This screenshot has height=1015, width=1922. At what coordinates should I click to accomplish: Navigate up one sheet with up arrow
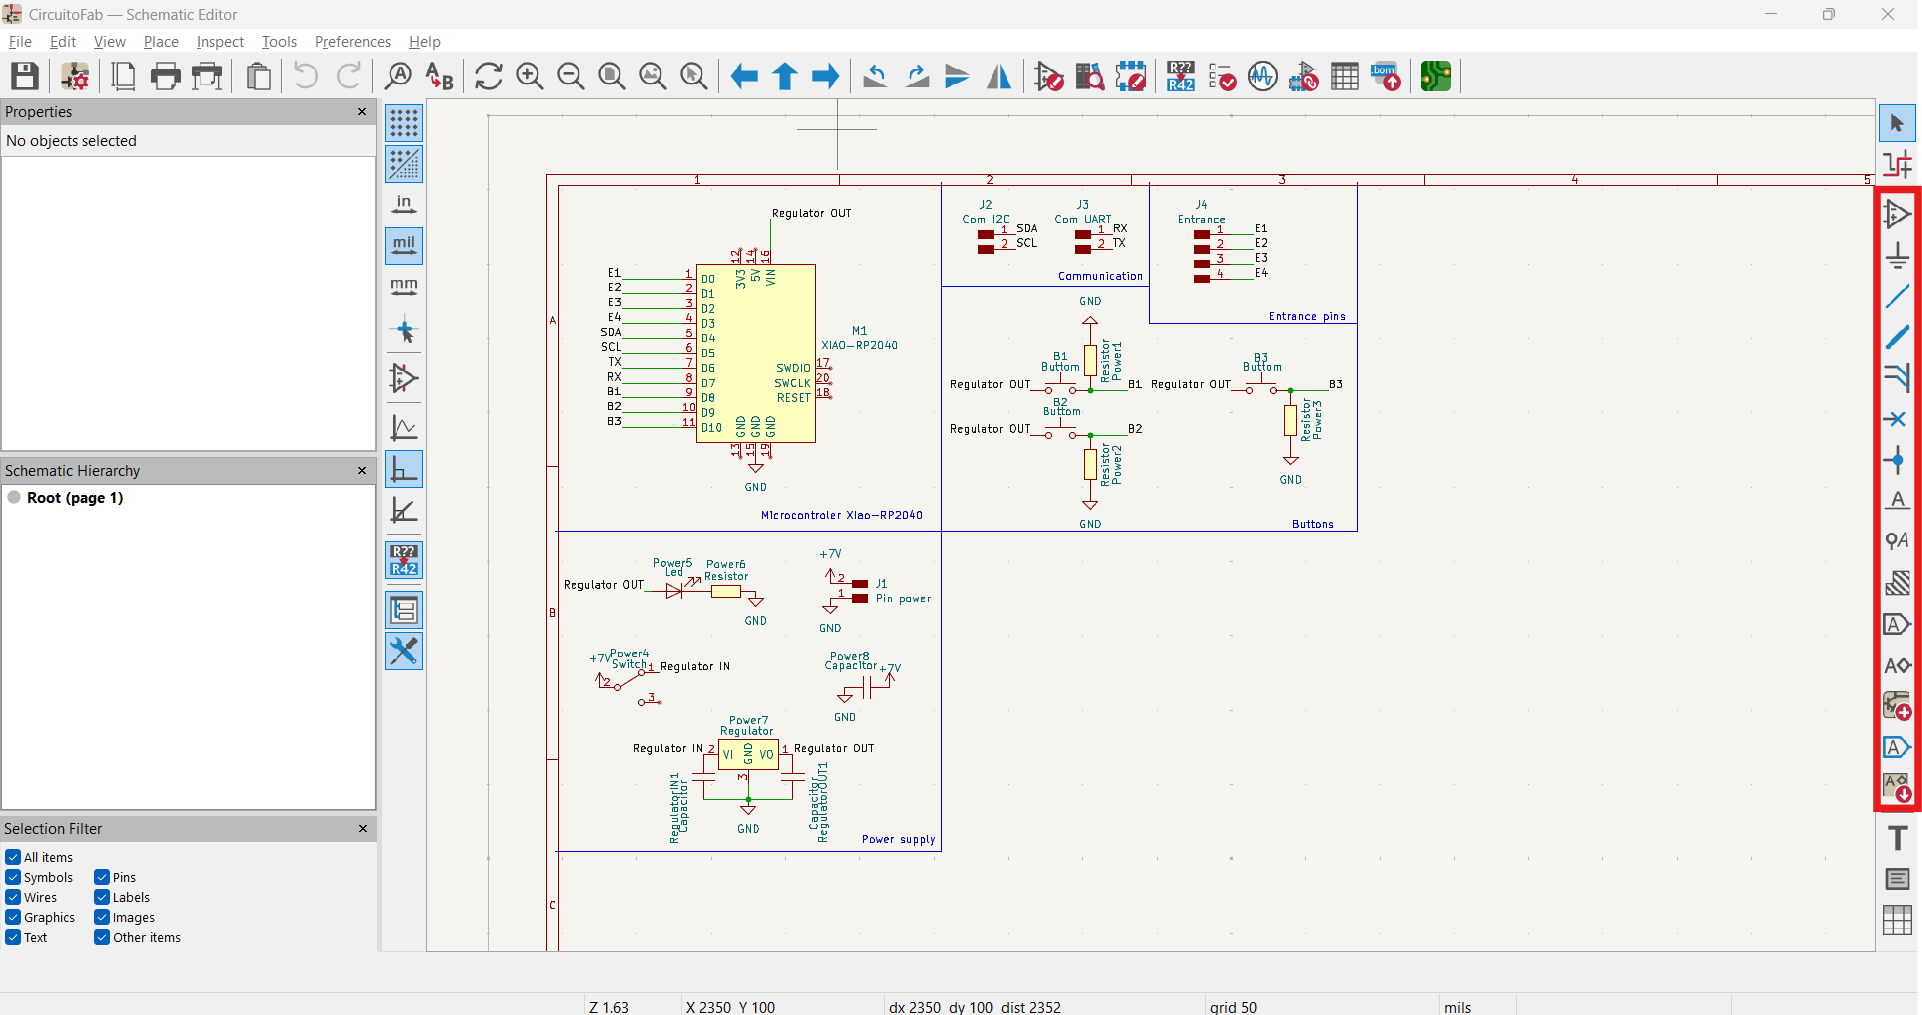(x=785, y=76)
